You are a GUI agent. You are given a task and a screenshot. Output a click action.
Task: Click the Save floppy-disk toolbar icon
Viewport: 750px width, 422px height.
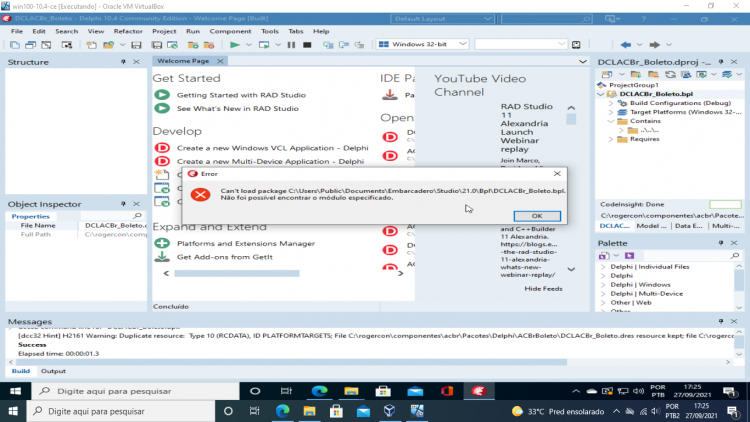[x=136, y=44]
